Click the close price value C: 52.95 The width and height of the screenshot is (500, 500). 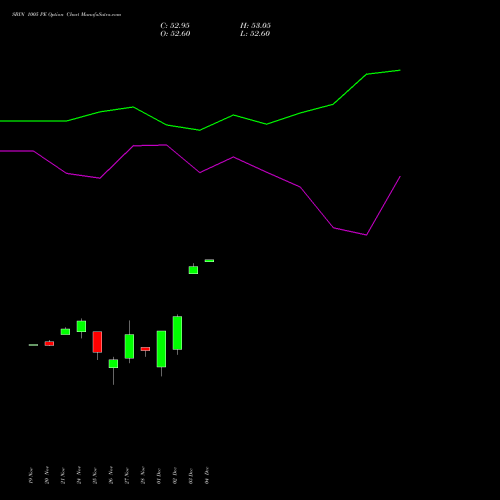[x=175, y=26]
